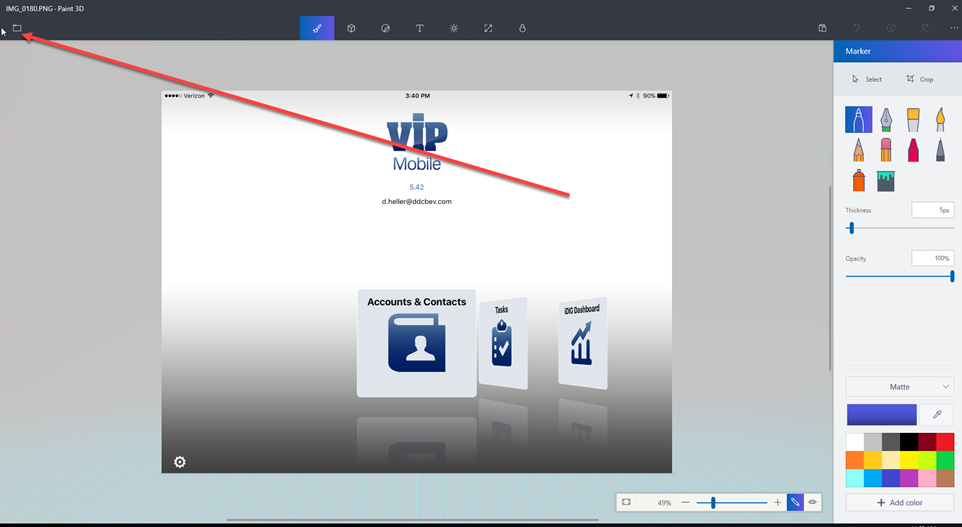The height and width of the screenshot is (527, 962).
Task: Click the Thickness slider handle
Action: [x=851, y=228]
